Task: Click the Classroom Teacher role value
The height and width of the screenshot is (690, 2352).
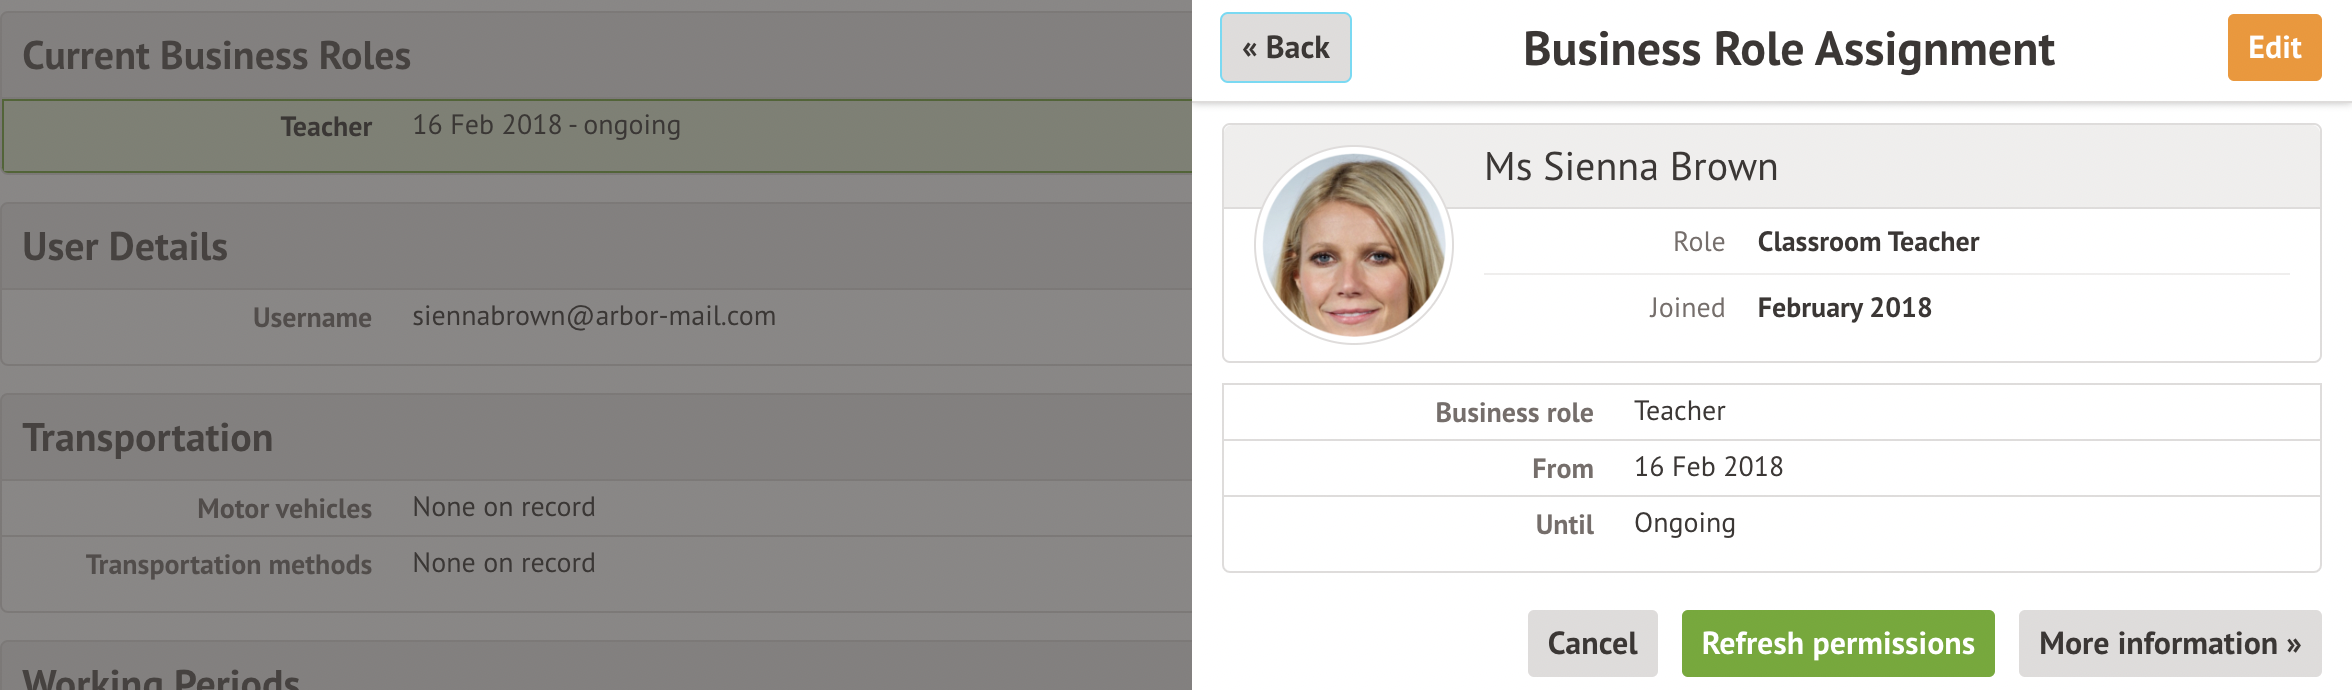Action: click(x=1867, y=242)
